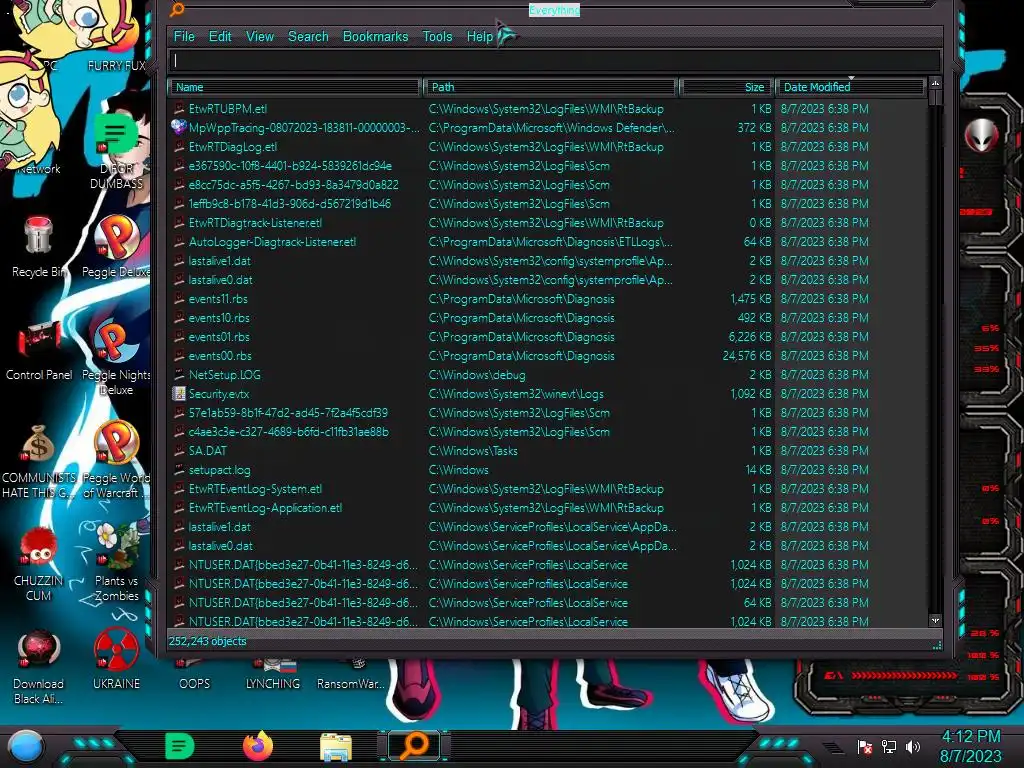
Task: Select EtwRTDiagLog.etl in results
Action: tap(232, 147)
